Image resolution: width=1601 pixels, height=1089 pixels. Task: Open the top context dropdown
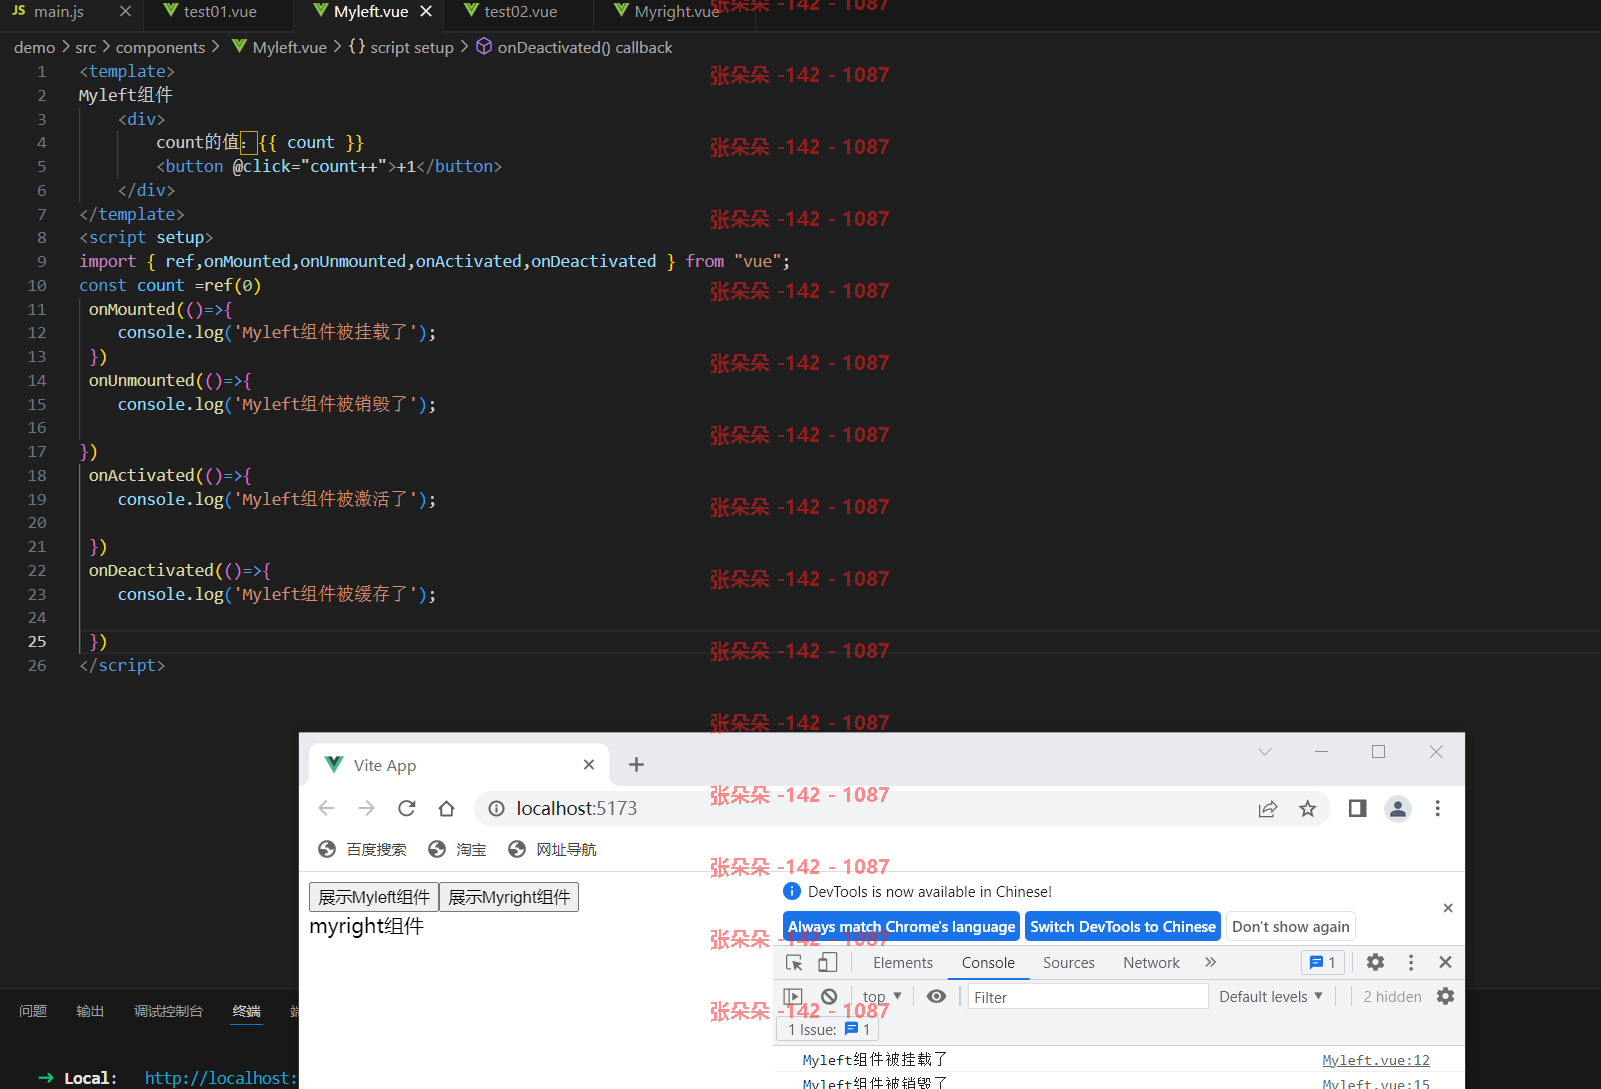point(882,996)
